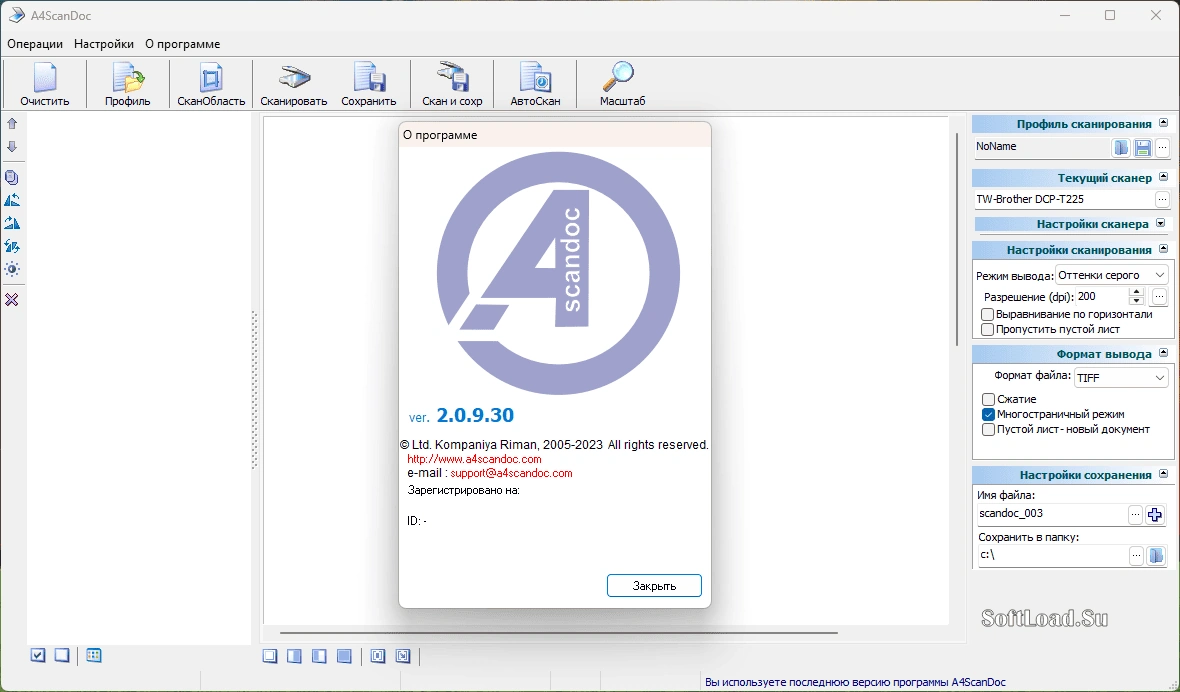
Task: Click the deselect-all empty box icon
Action: (x=62, y=655)
